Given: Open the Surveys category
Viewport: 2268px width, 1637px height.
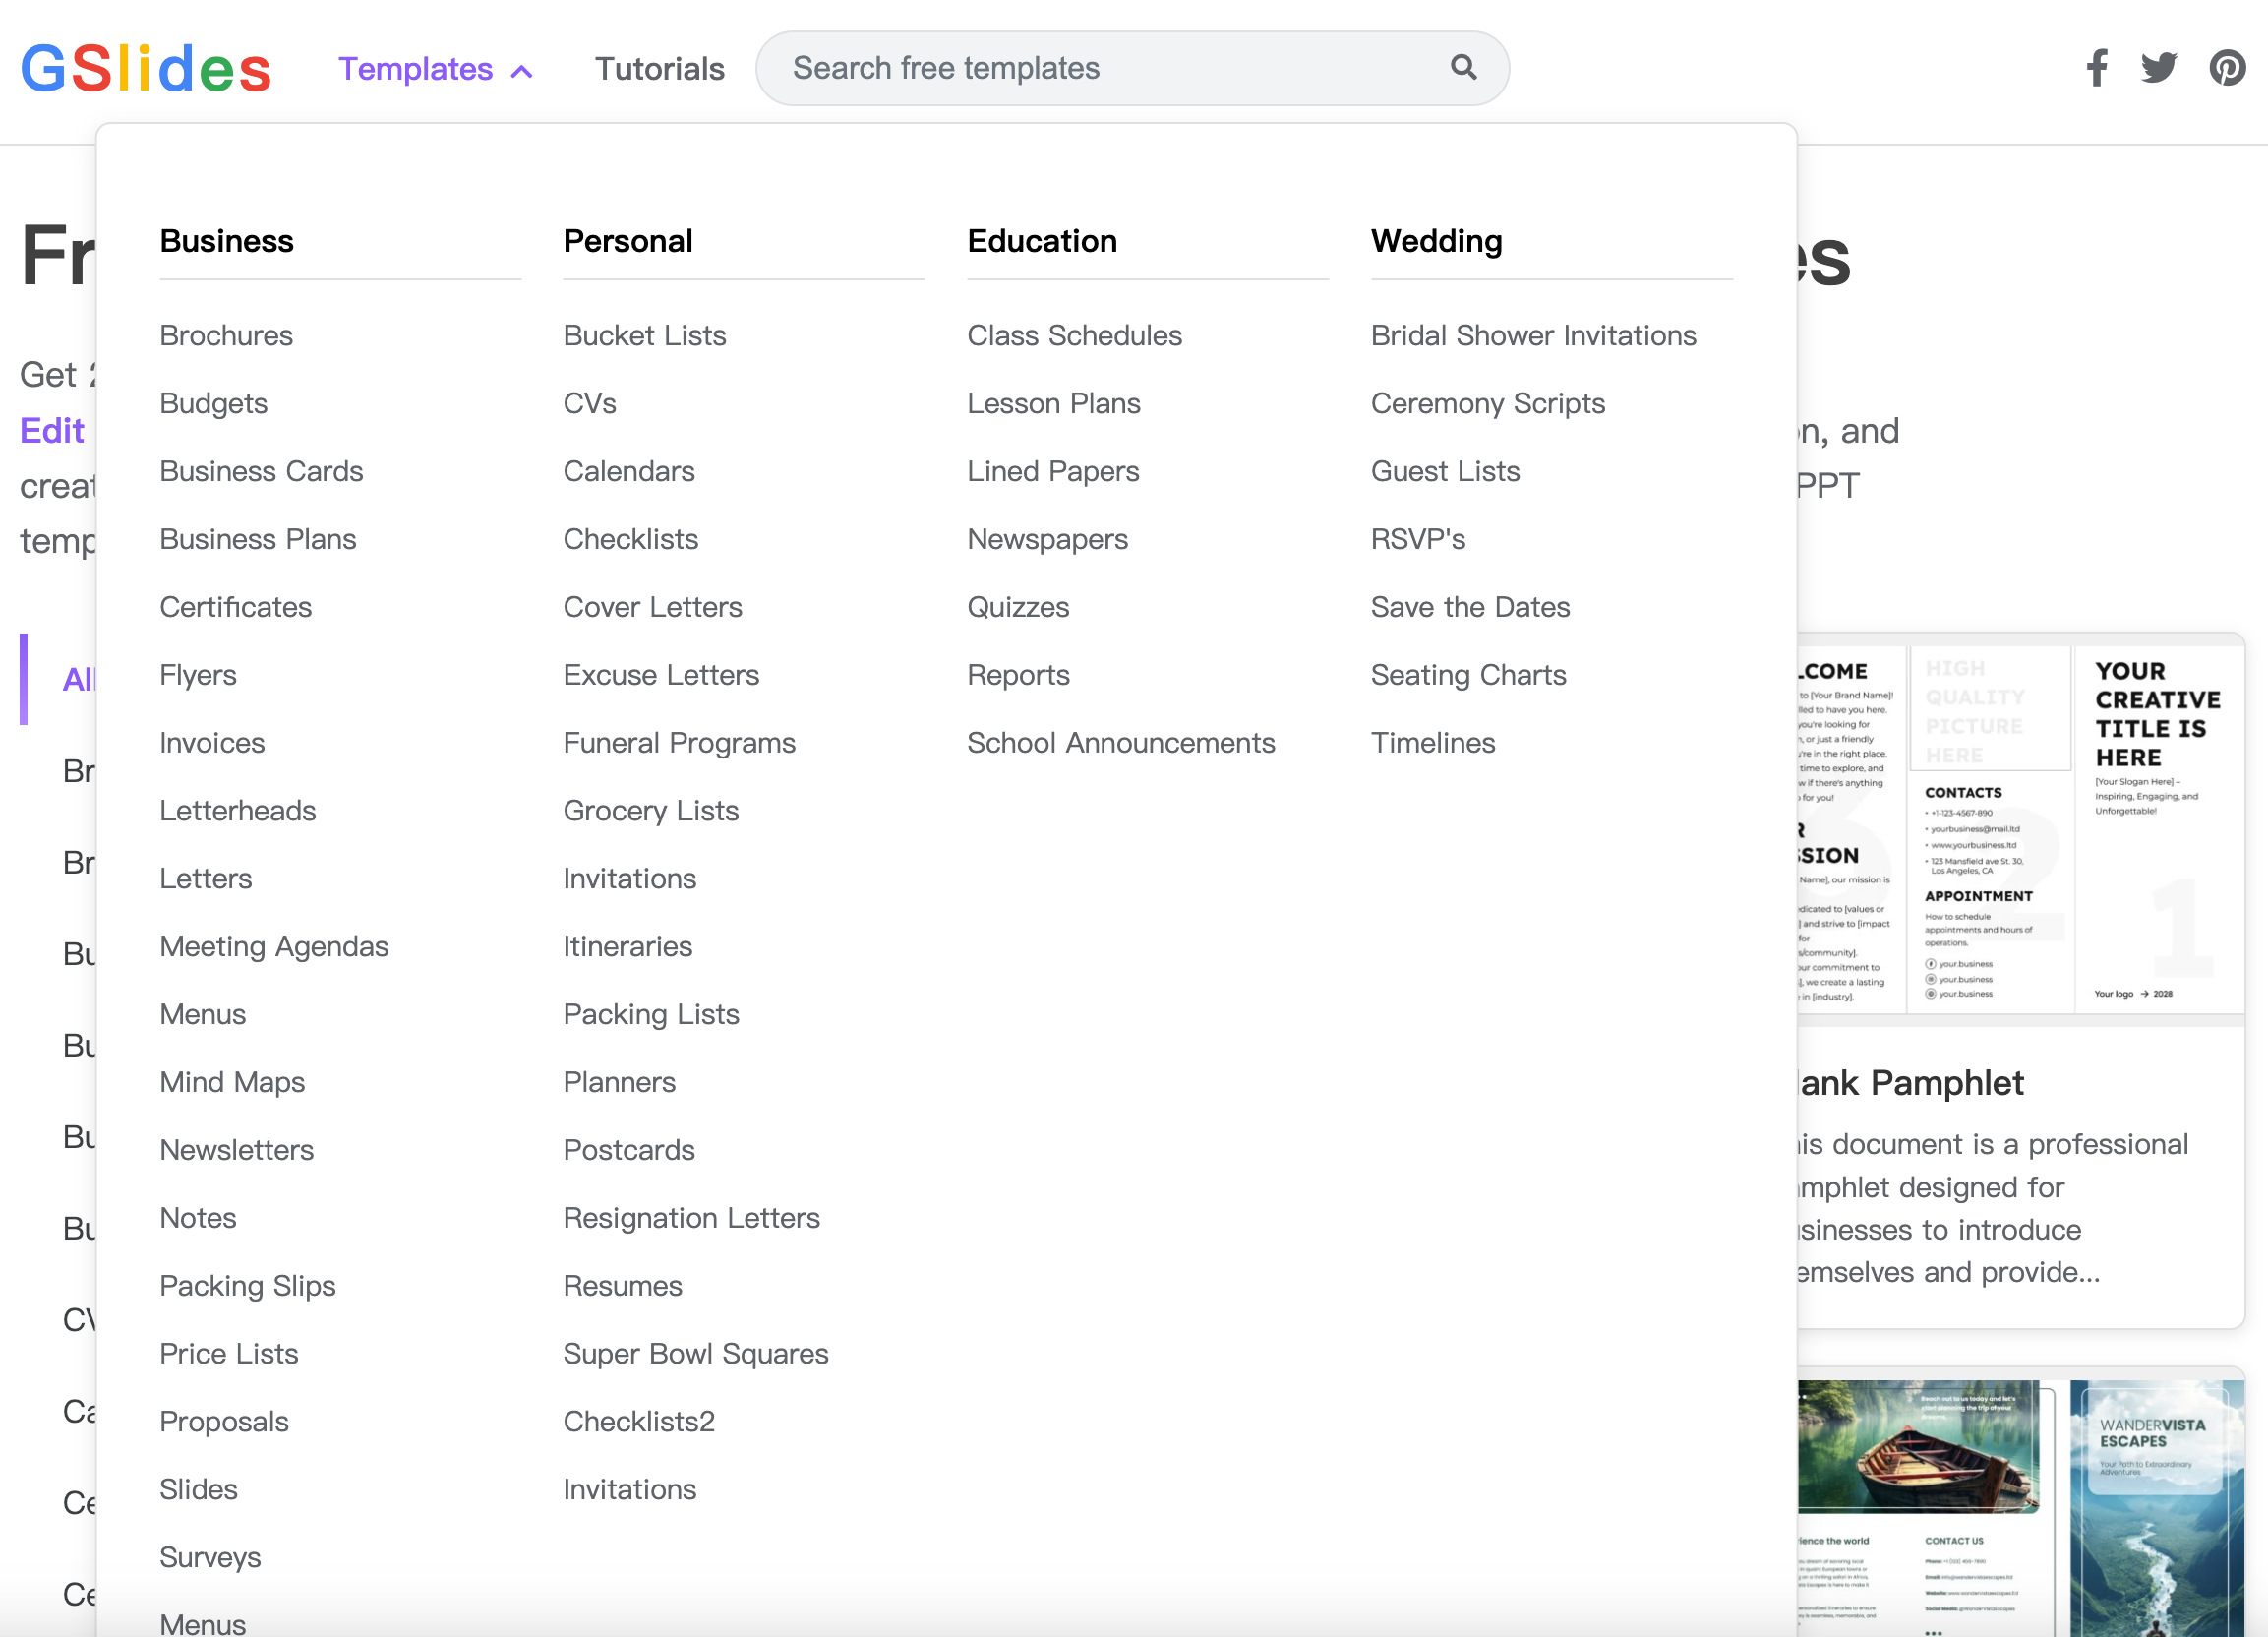Looking at the screenshot, I should point(210,1557).
